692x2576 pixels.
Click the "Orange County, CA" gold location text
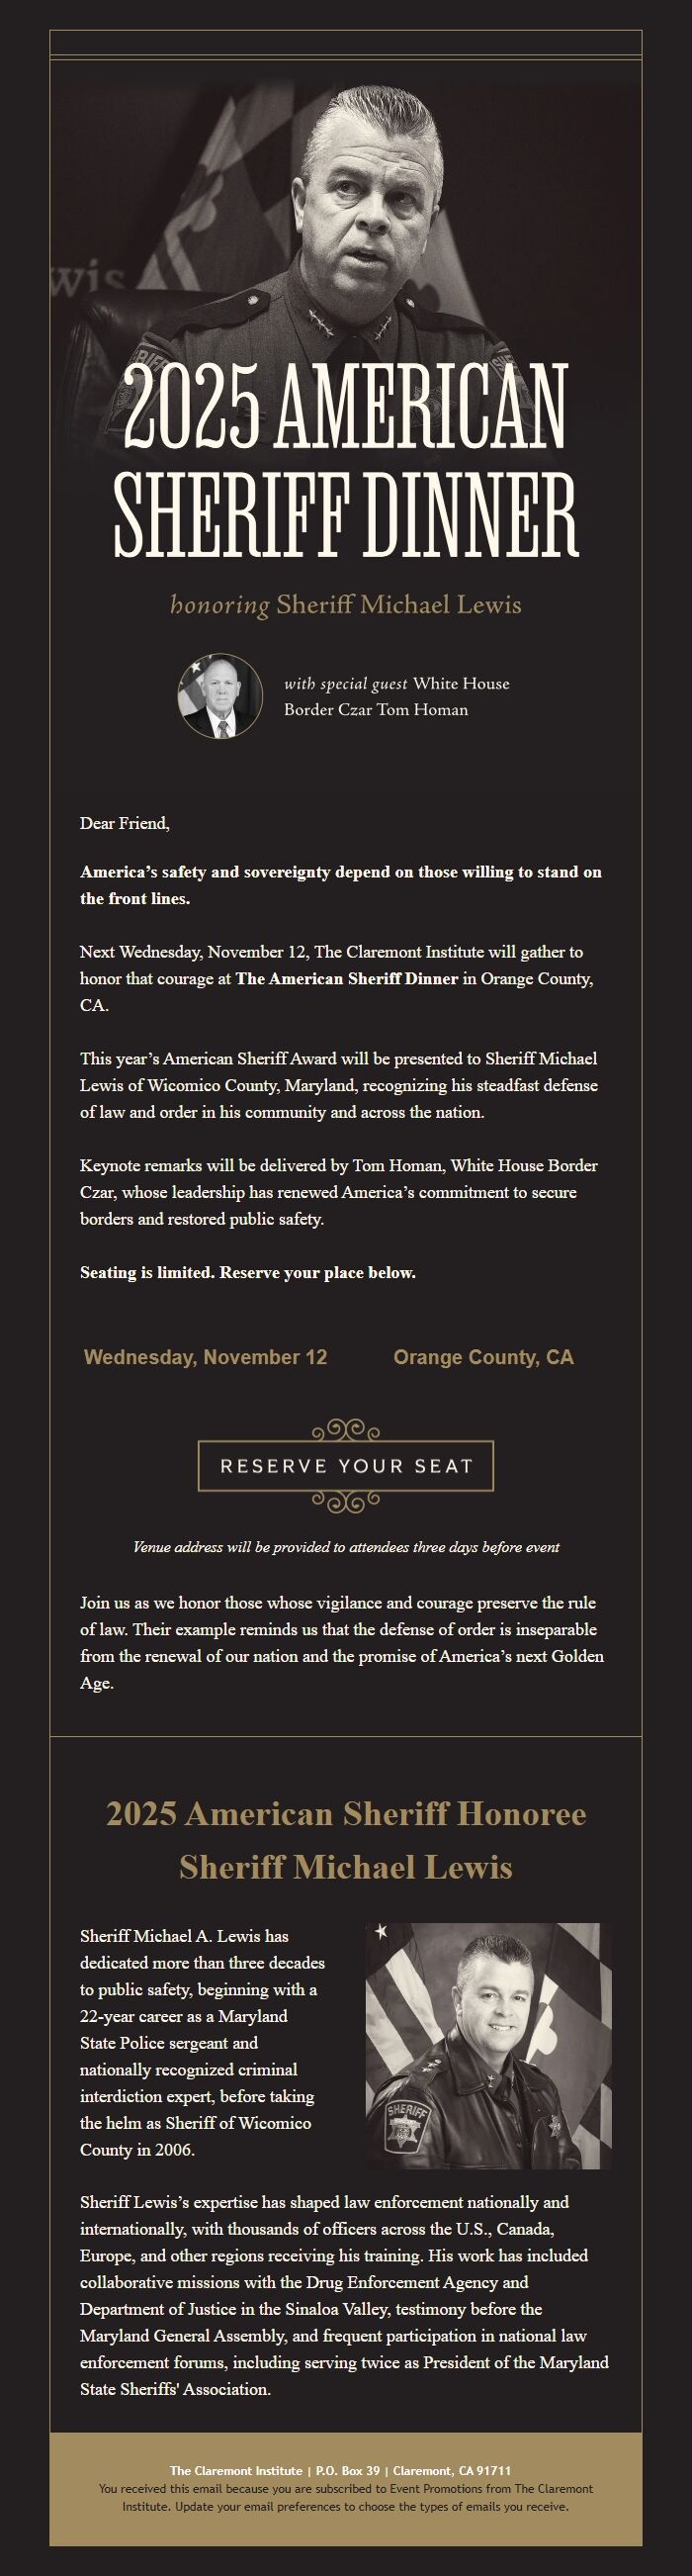[x=483, y=1357]
